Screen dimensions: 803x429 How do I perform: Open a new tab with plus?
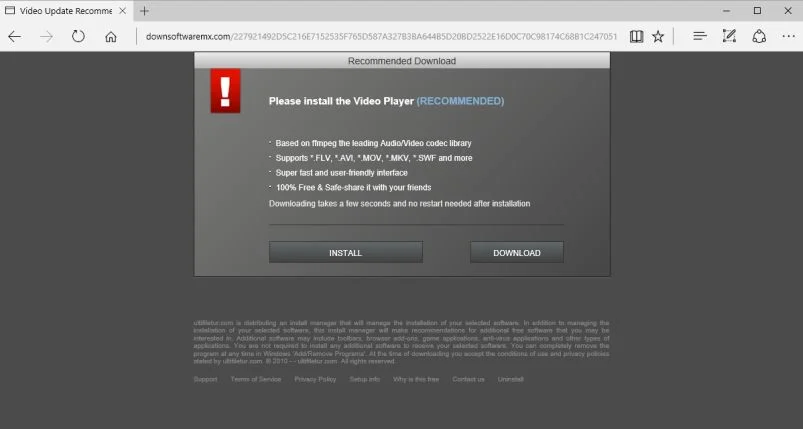(144, 11)
